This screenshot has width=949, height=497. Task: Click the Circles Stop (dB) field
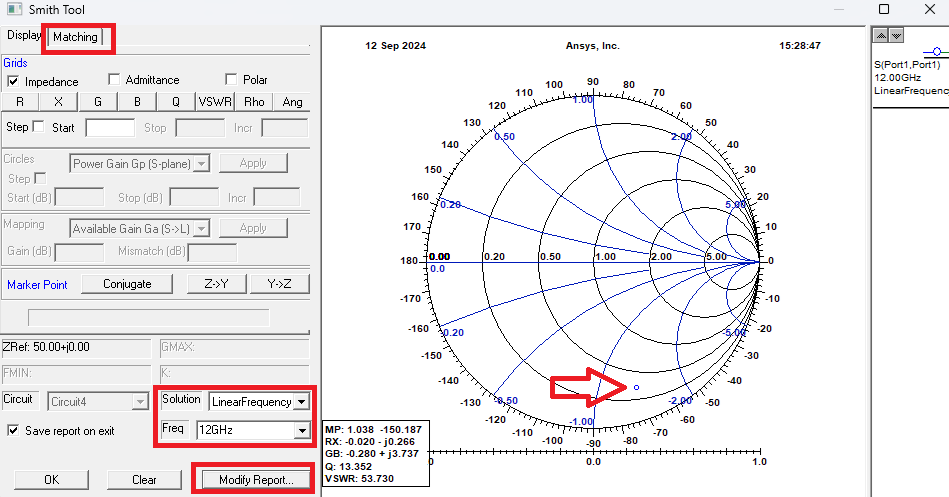194,197
